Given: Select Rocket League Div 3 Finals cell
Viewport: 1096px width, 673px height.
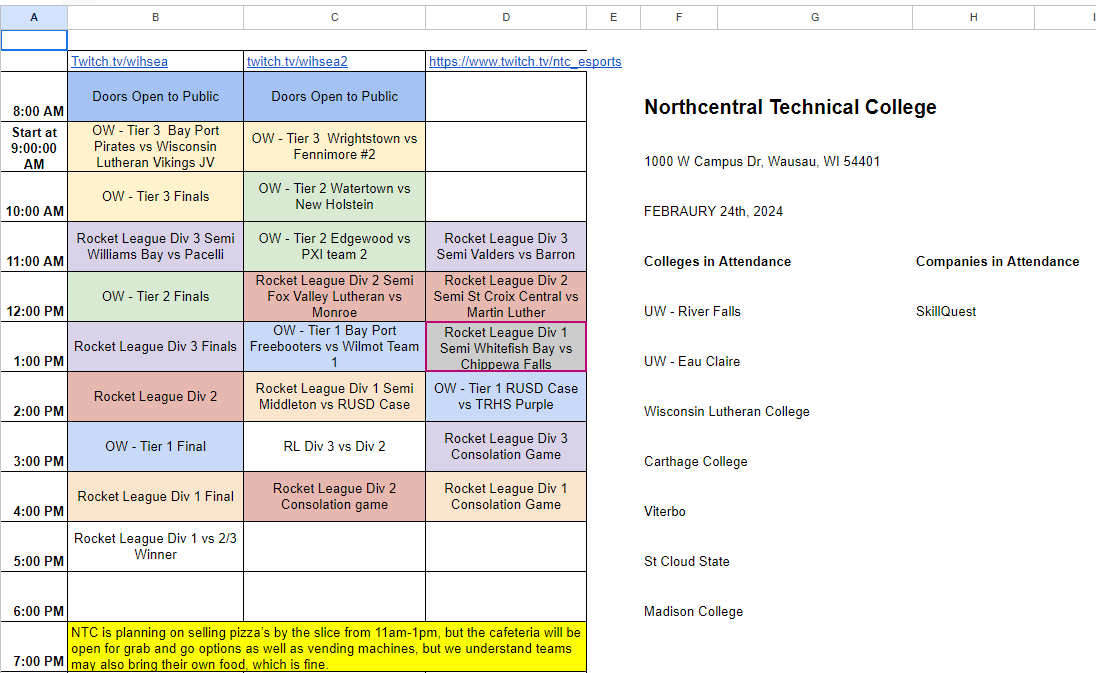Looking at the screenshot, I should (155, 347).
